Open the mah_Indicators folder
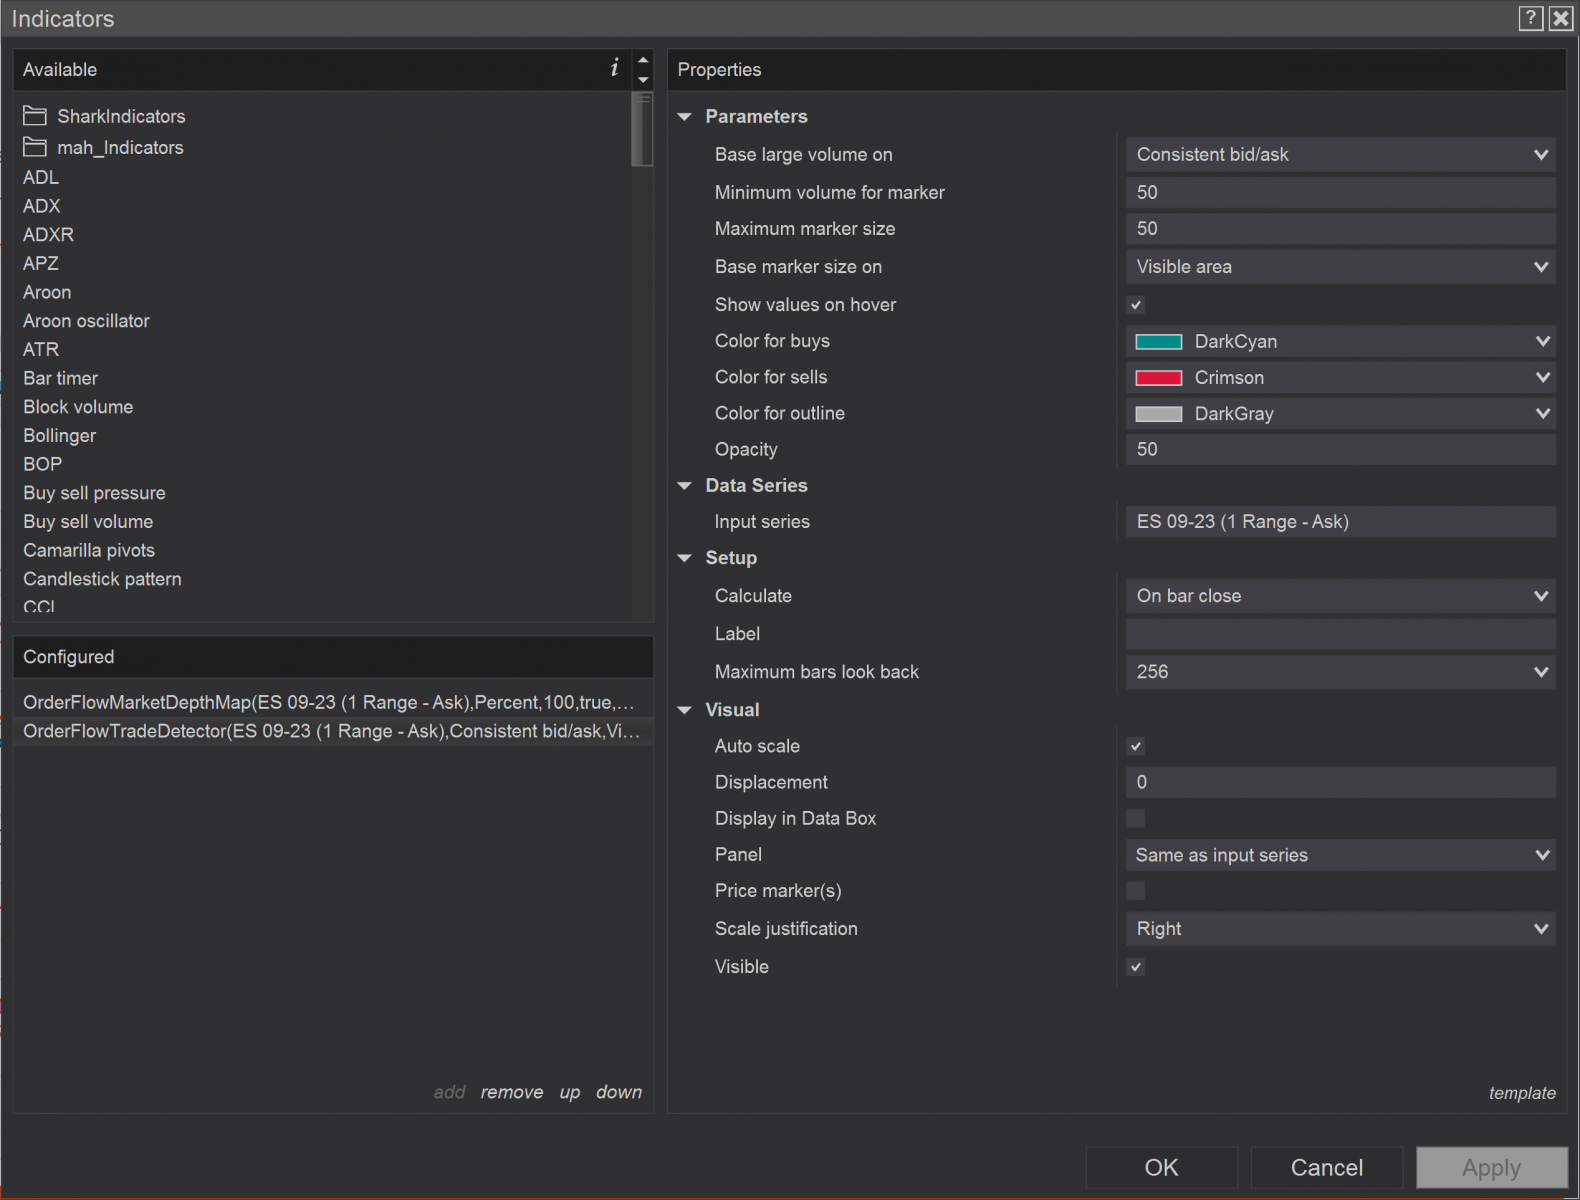The image size is (1580, 1200). click(x=119, y=148)
